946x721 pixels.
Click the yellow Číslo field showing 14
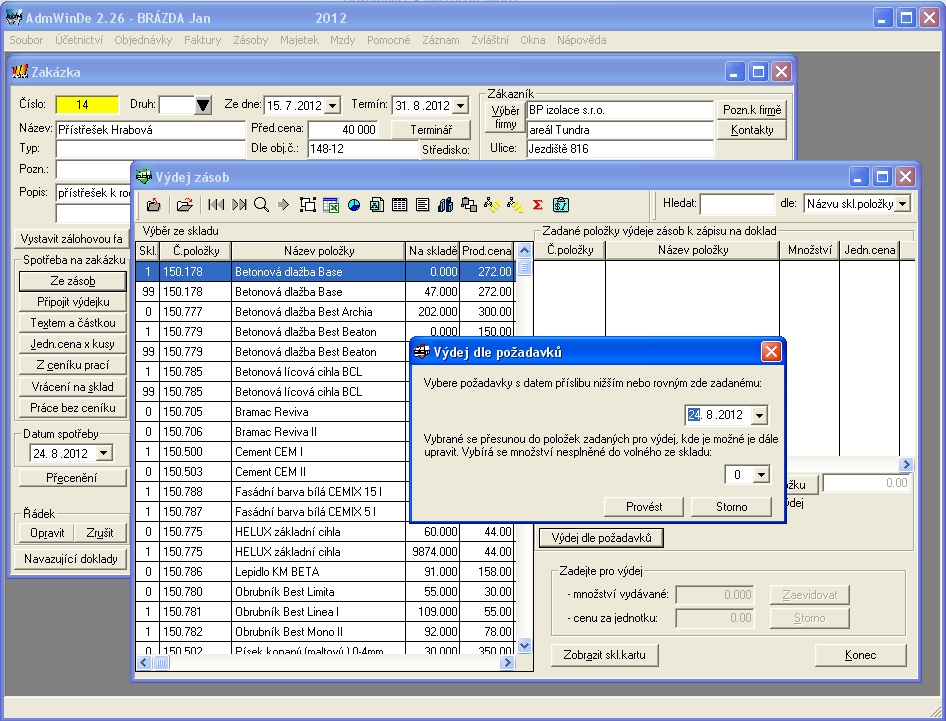coord(87,104)
